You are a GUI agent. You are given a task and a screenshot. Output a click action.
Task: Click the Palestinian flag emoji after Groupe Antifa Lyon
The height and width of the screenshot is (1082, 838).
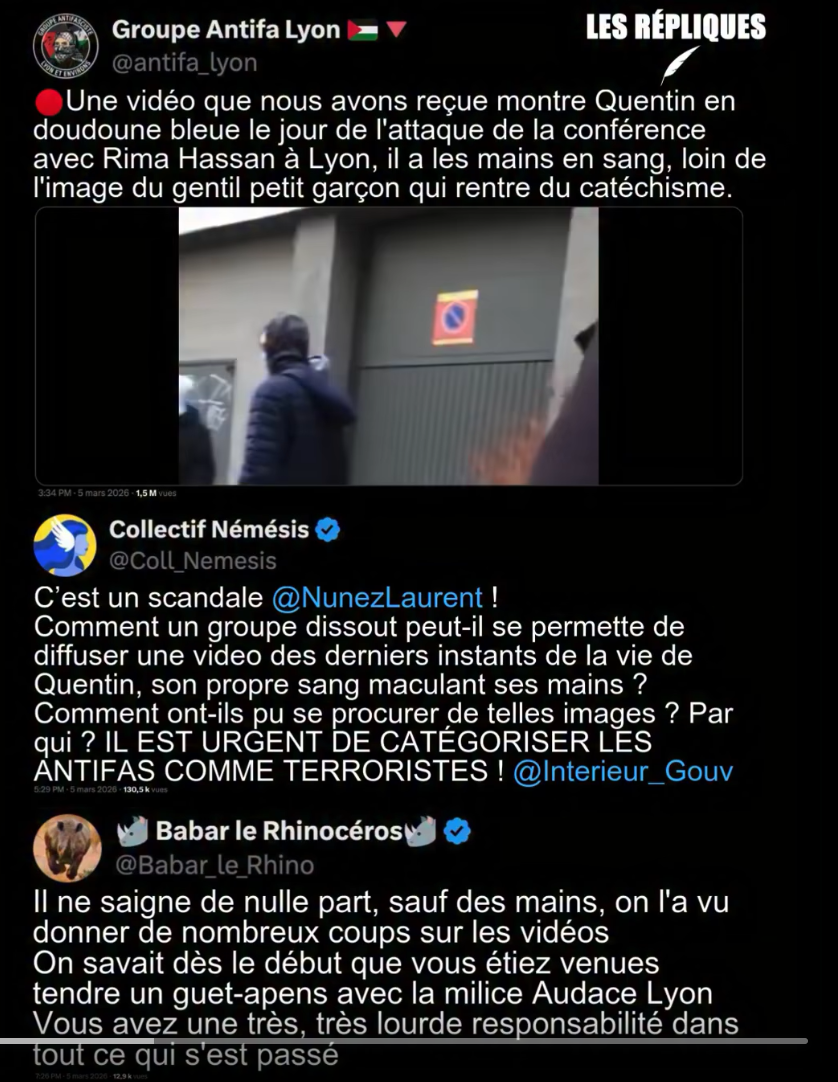pyautogui.click(x=362, y=30)
